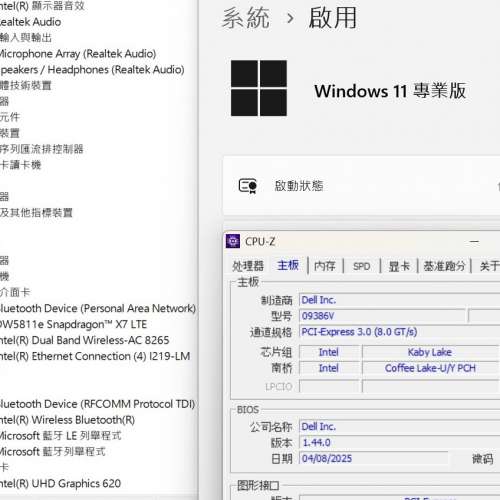Select Snapdragon X7 LTE device
The height and width of the screenshot is (500, 500).
pos(73,324)
